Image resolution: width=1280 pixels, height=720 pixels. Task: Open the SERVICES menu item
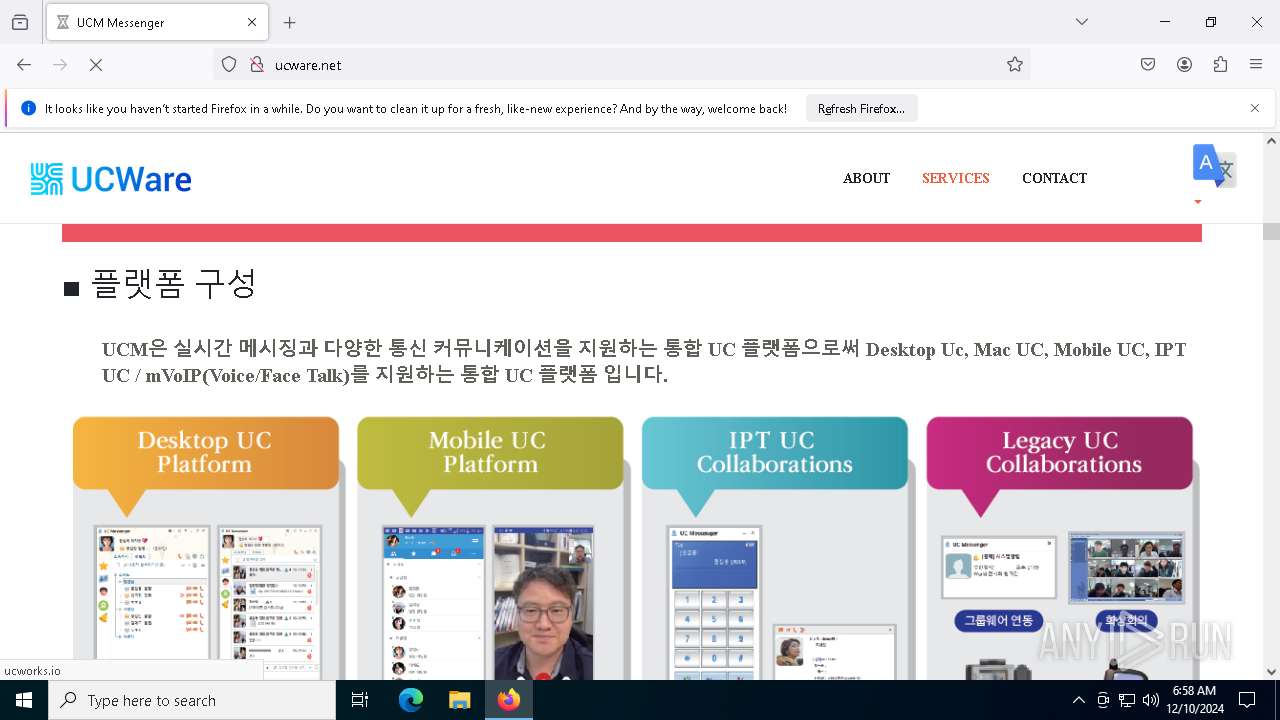pyautogui.click(x=955, y=178)
